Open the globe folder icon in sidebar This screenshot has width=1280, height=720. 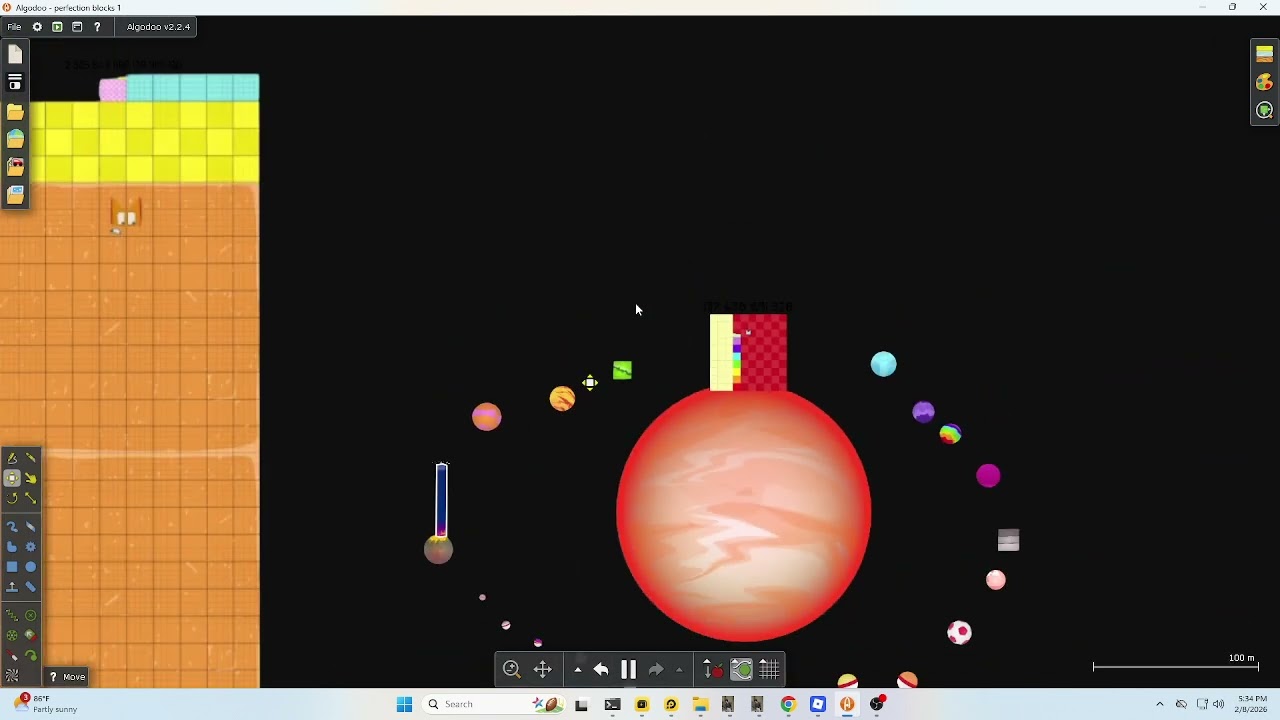click(15, 139)
